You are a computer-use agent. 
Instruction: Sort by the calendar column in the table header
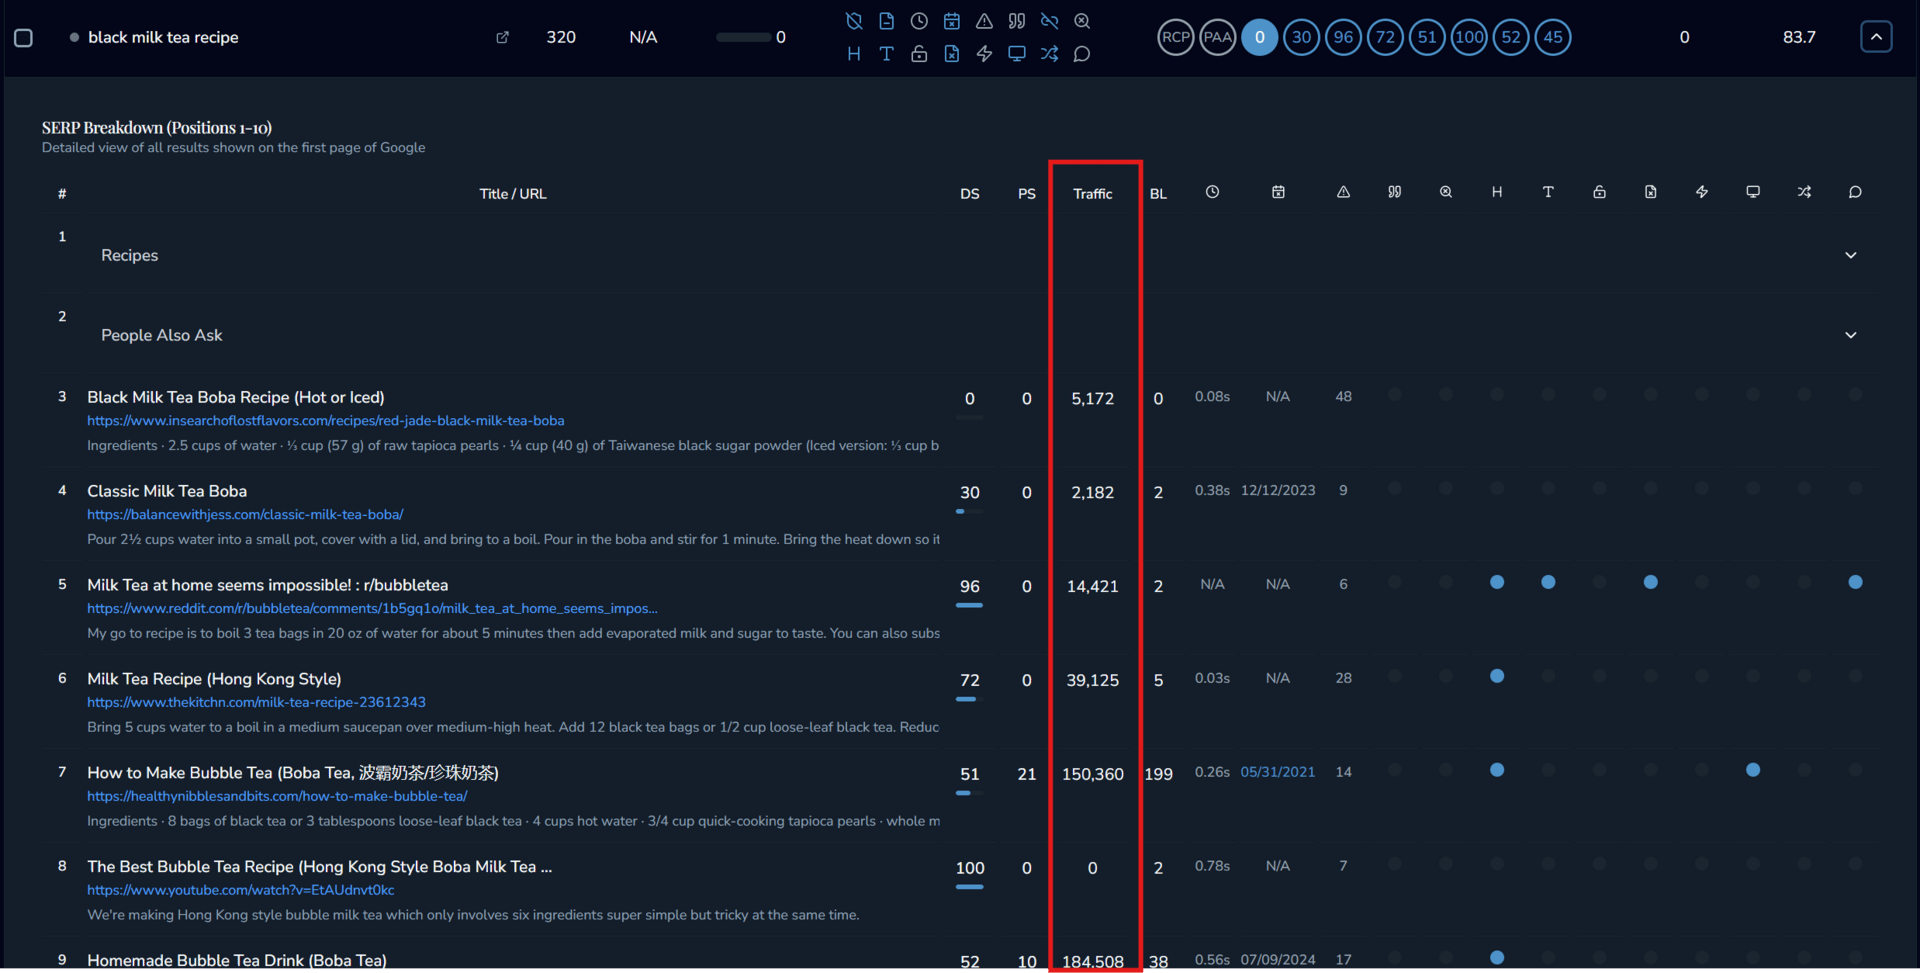point(1278,192)
